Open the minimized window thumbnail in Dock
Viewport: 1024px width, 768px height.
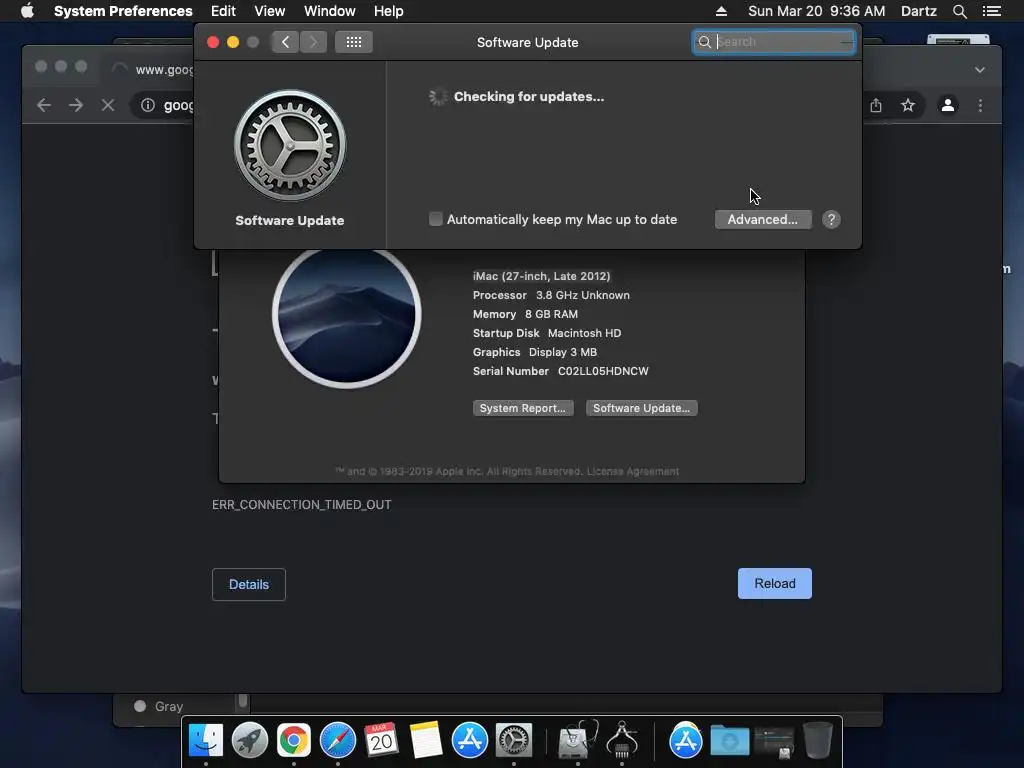click(773, 742)
